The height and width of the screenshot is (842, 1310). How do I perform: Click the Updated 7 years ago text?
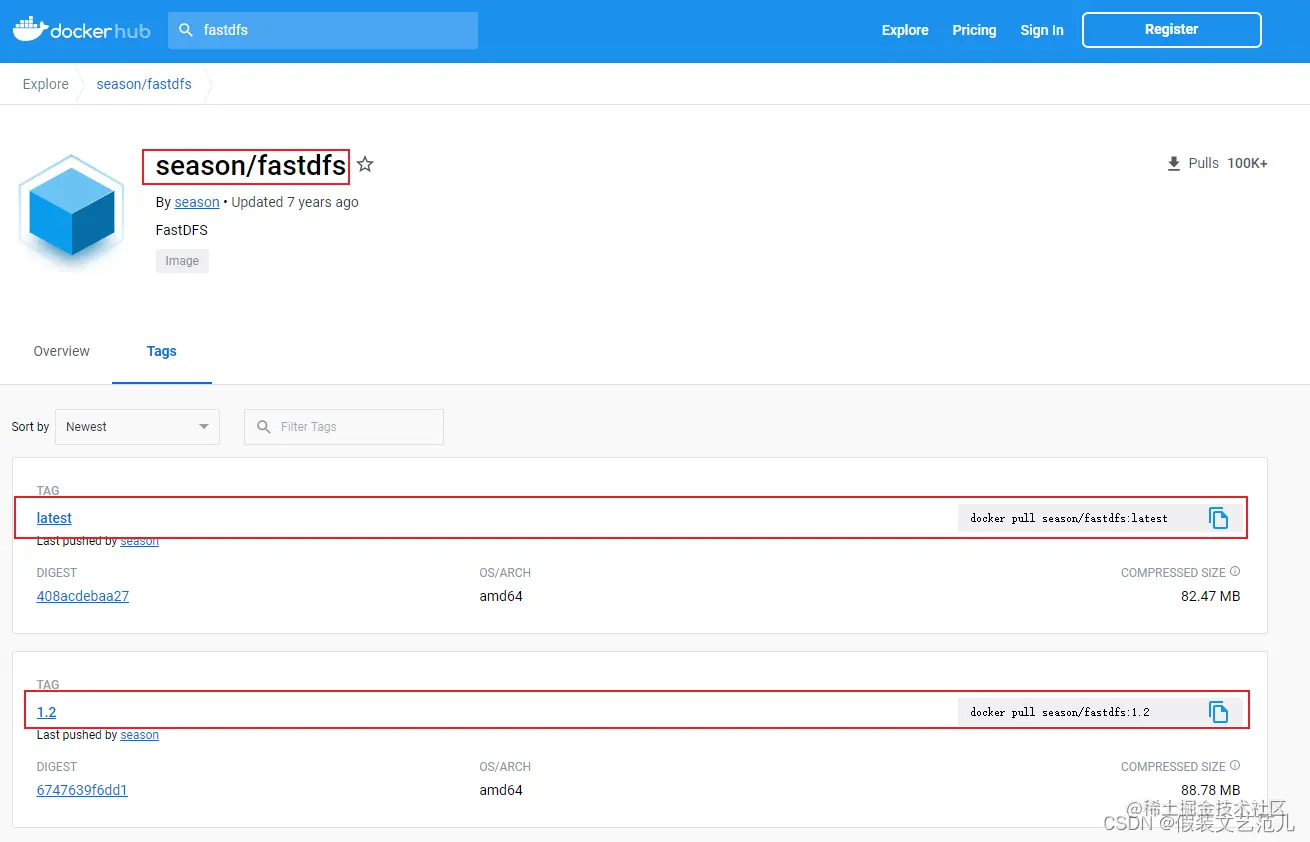[295, 202]
